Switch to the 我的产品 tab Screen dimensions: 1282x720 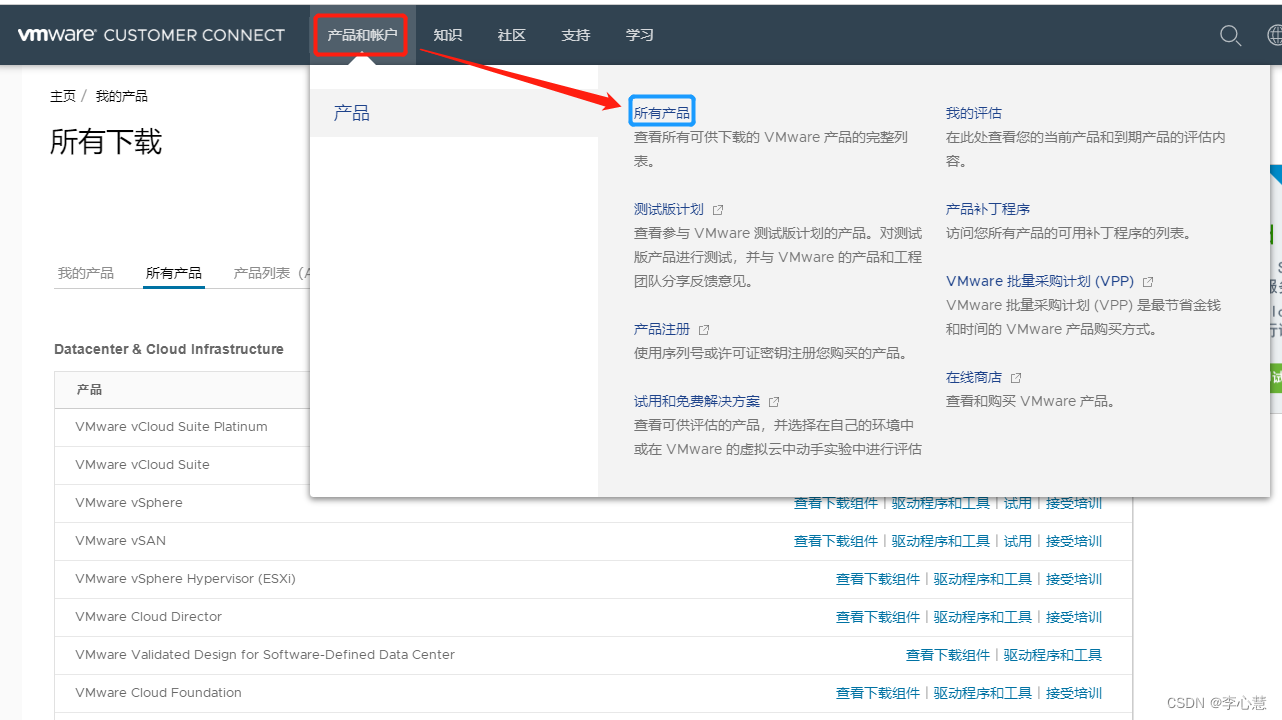point(86,273)
